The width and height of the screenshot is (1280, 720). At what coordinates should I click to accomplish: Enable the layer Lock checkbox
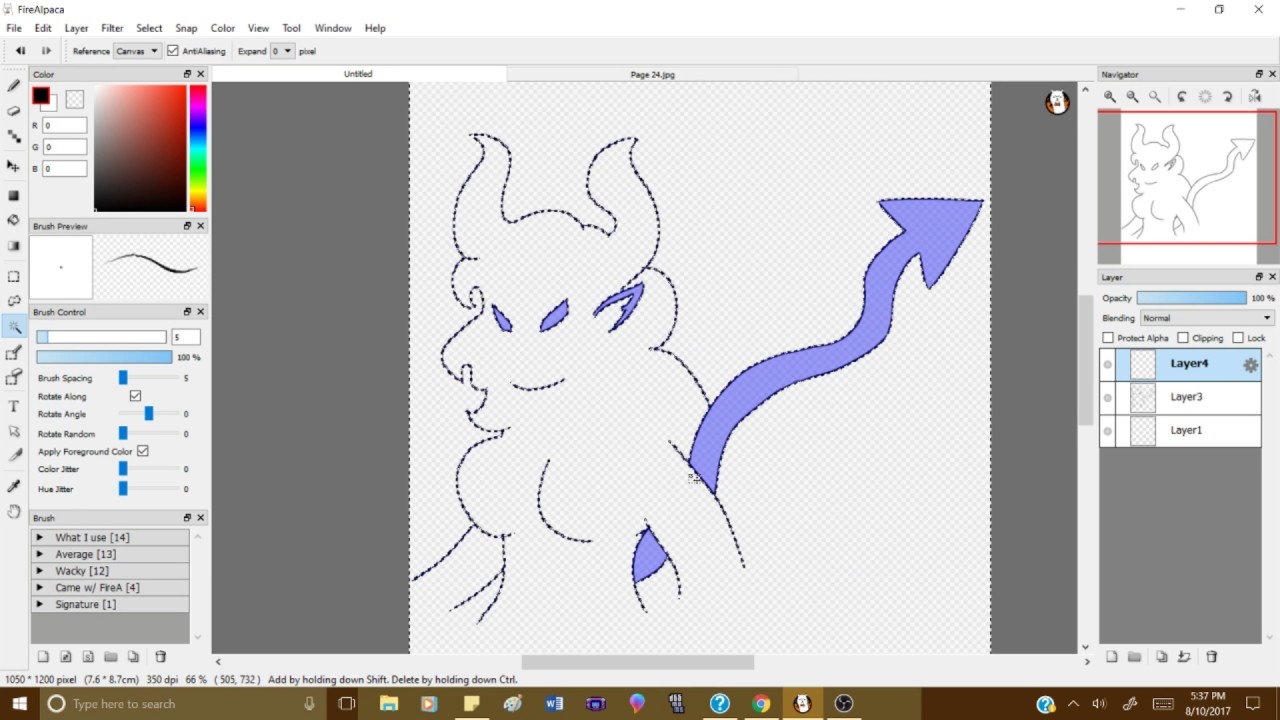pos(1238,338)
